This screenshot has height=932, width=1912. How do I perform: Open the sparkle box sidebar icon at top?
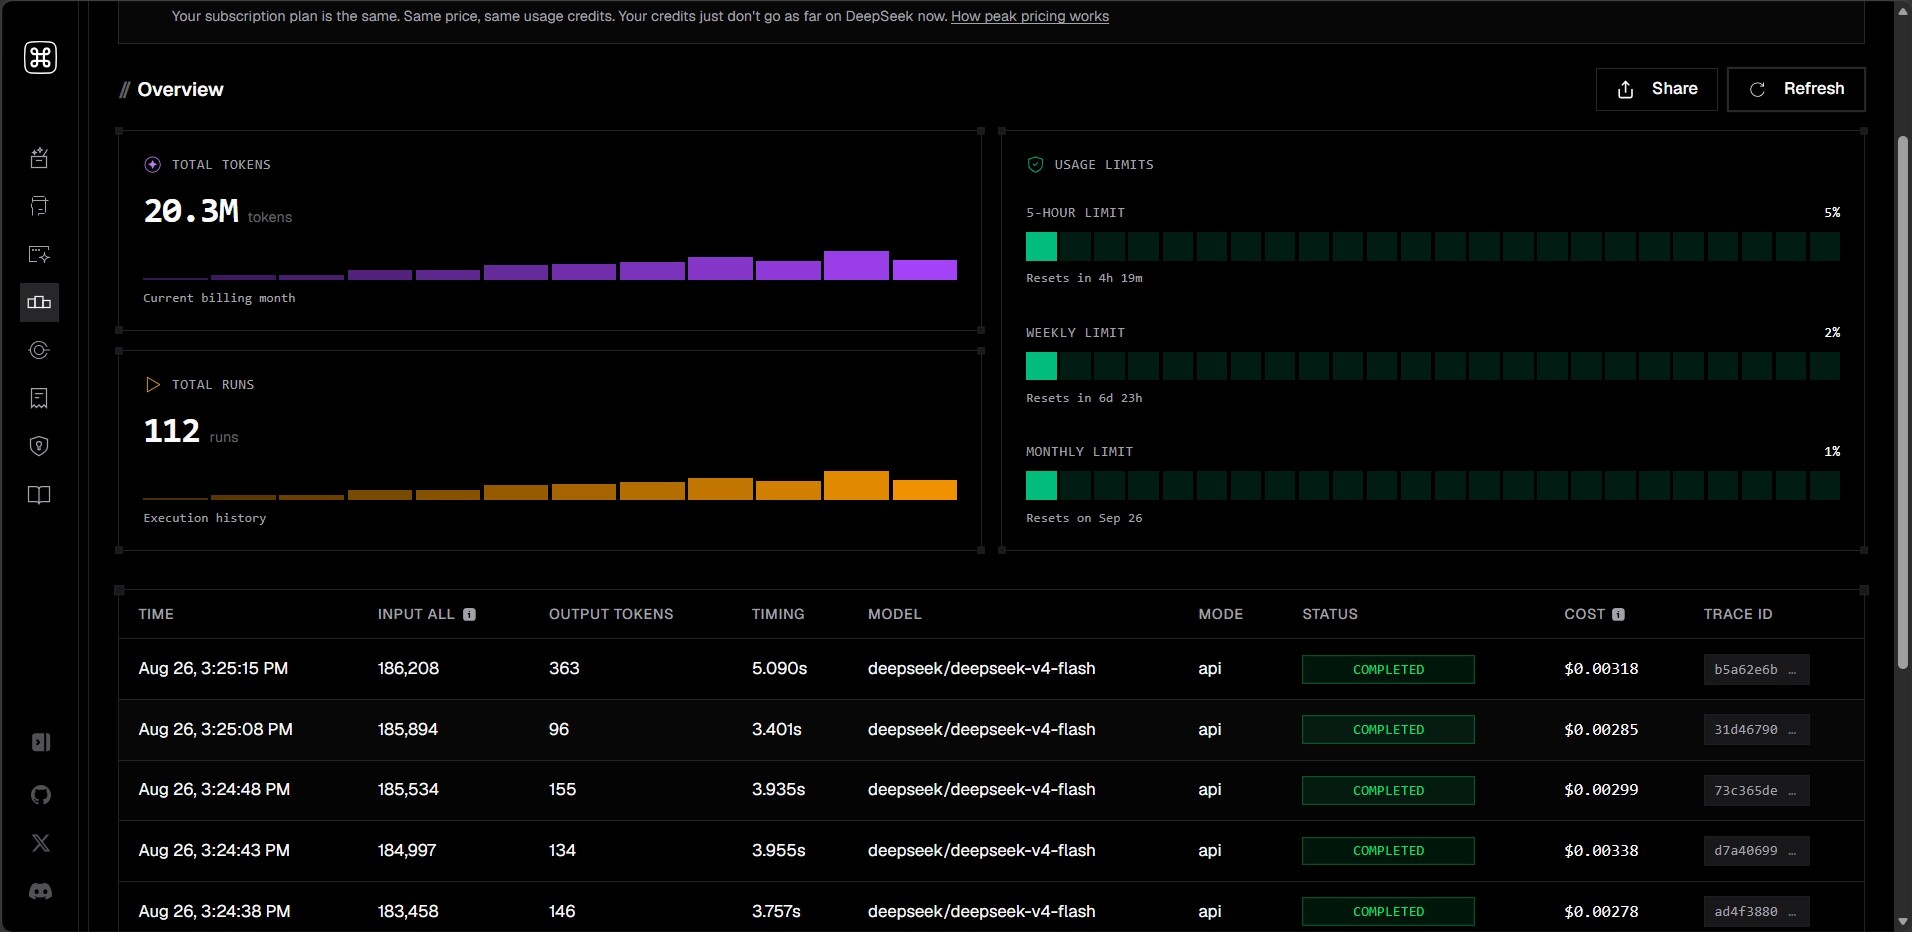click(x=39, y=158)
